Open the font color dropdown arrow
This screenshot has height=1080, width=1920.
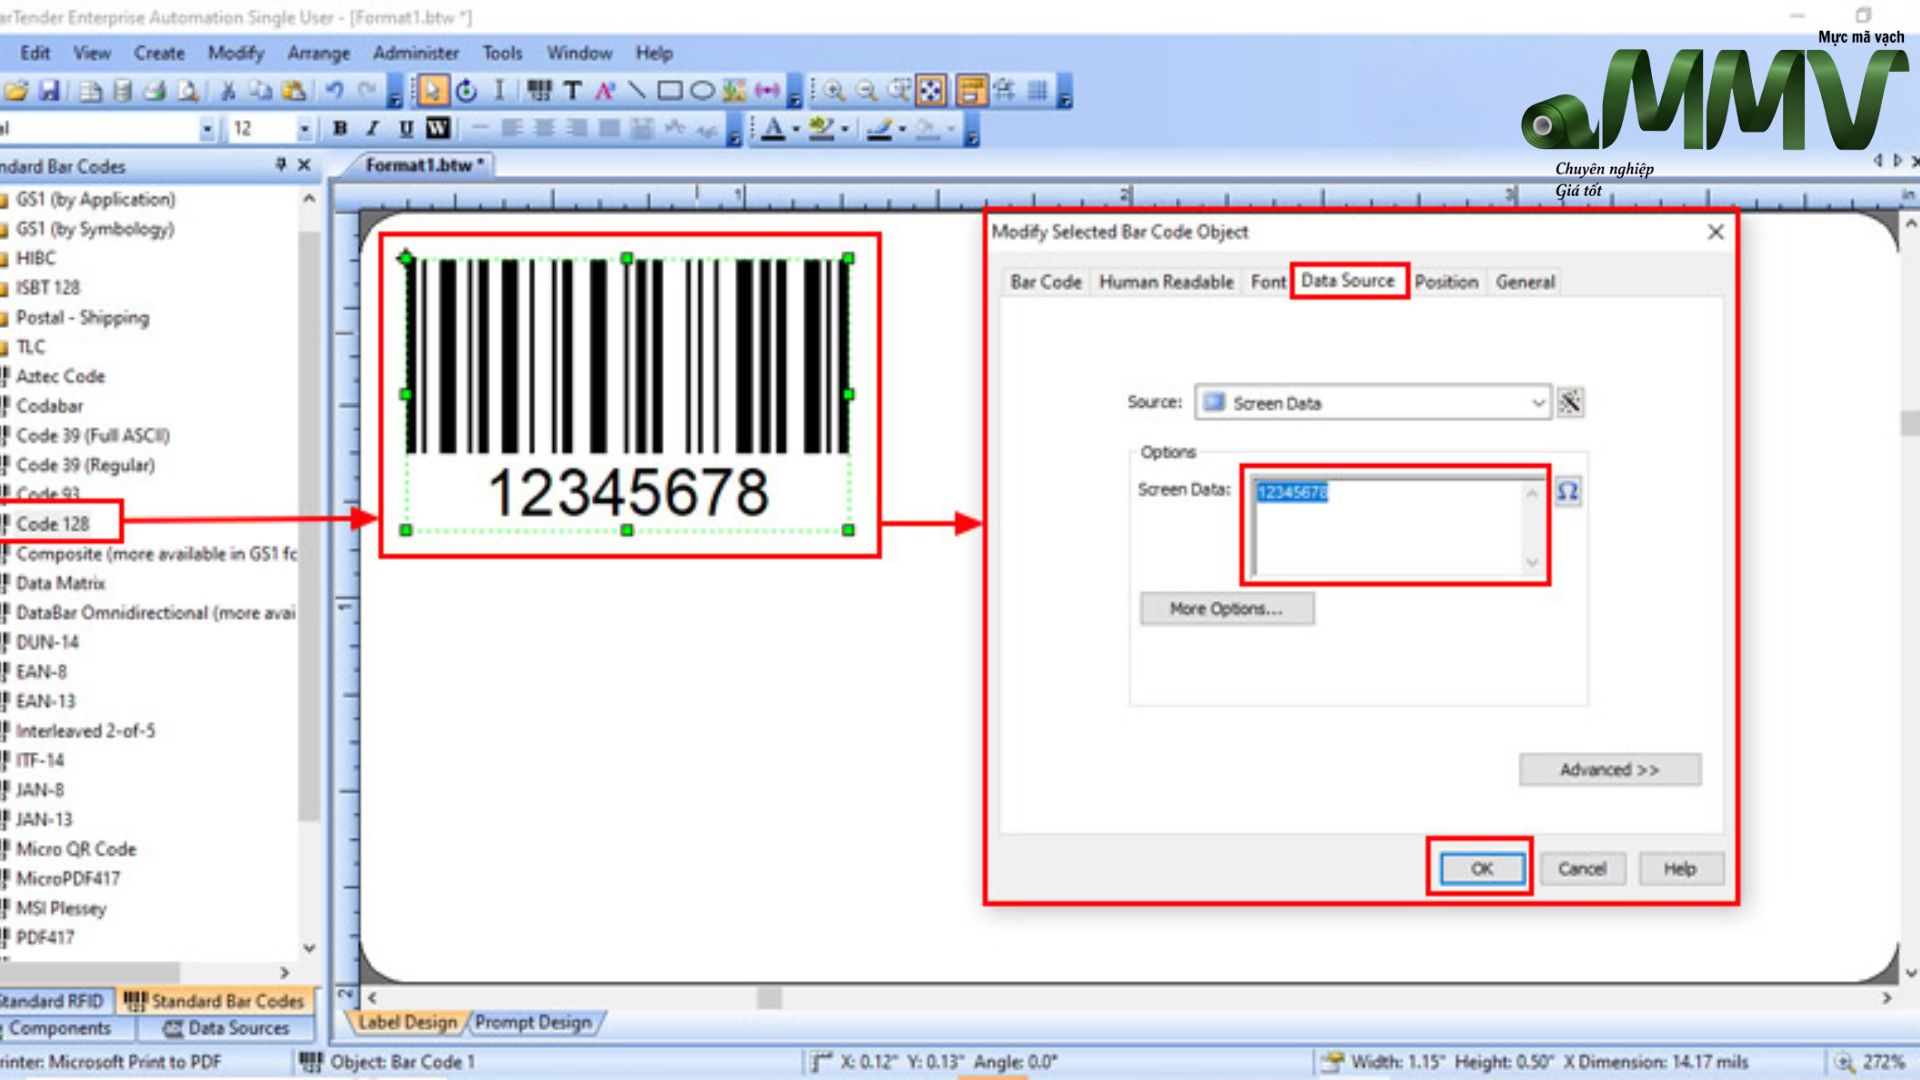[796, 129]
